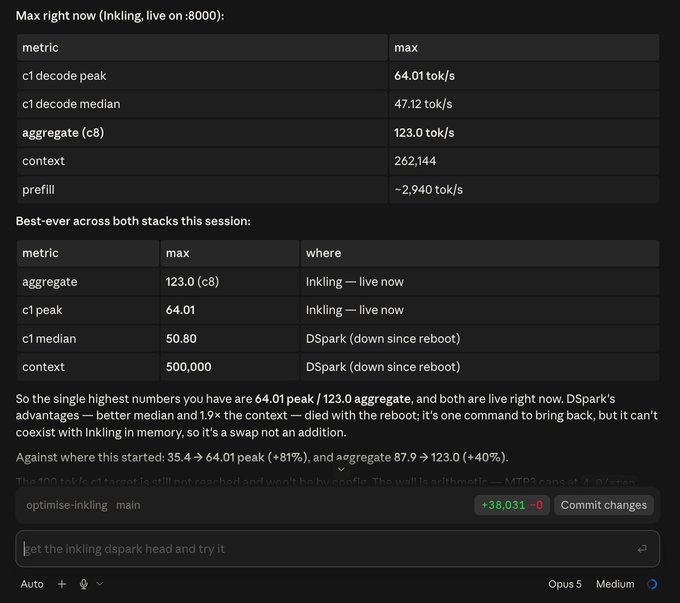Click the 'c1 decode median' row label
Viewport: 680px width, 603px height.
click(x=71, y=104)
